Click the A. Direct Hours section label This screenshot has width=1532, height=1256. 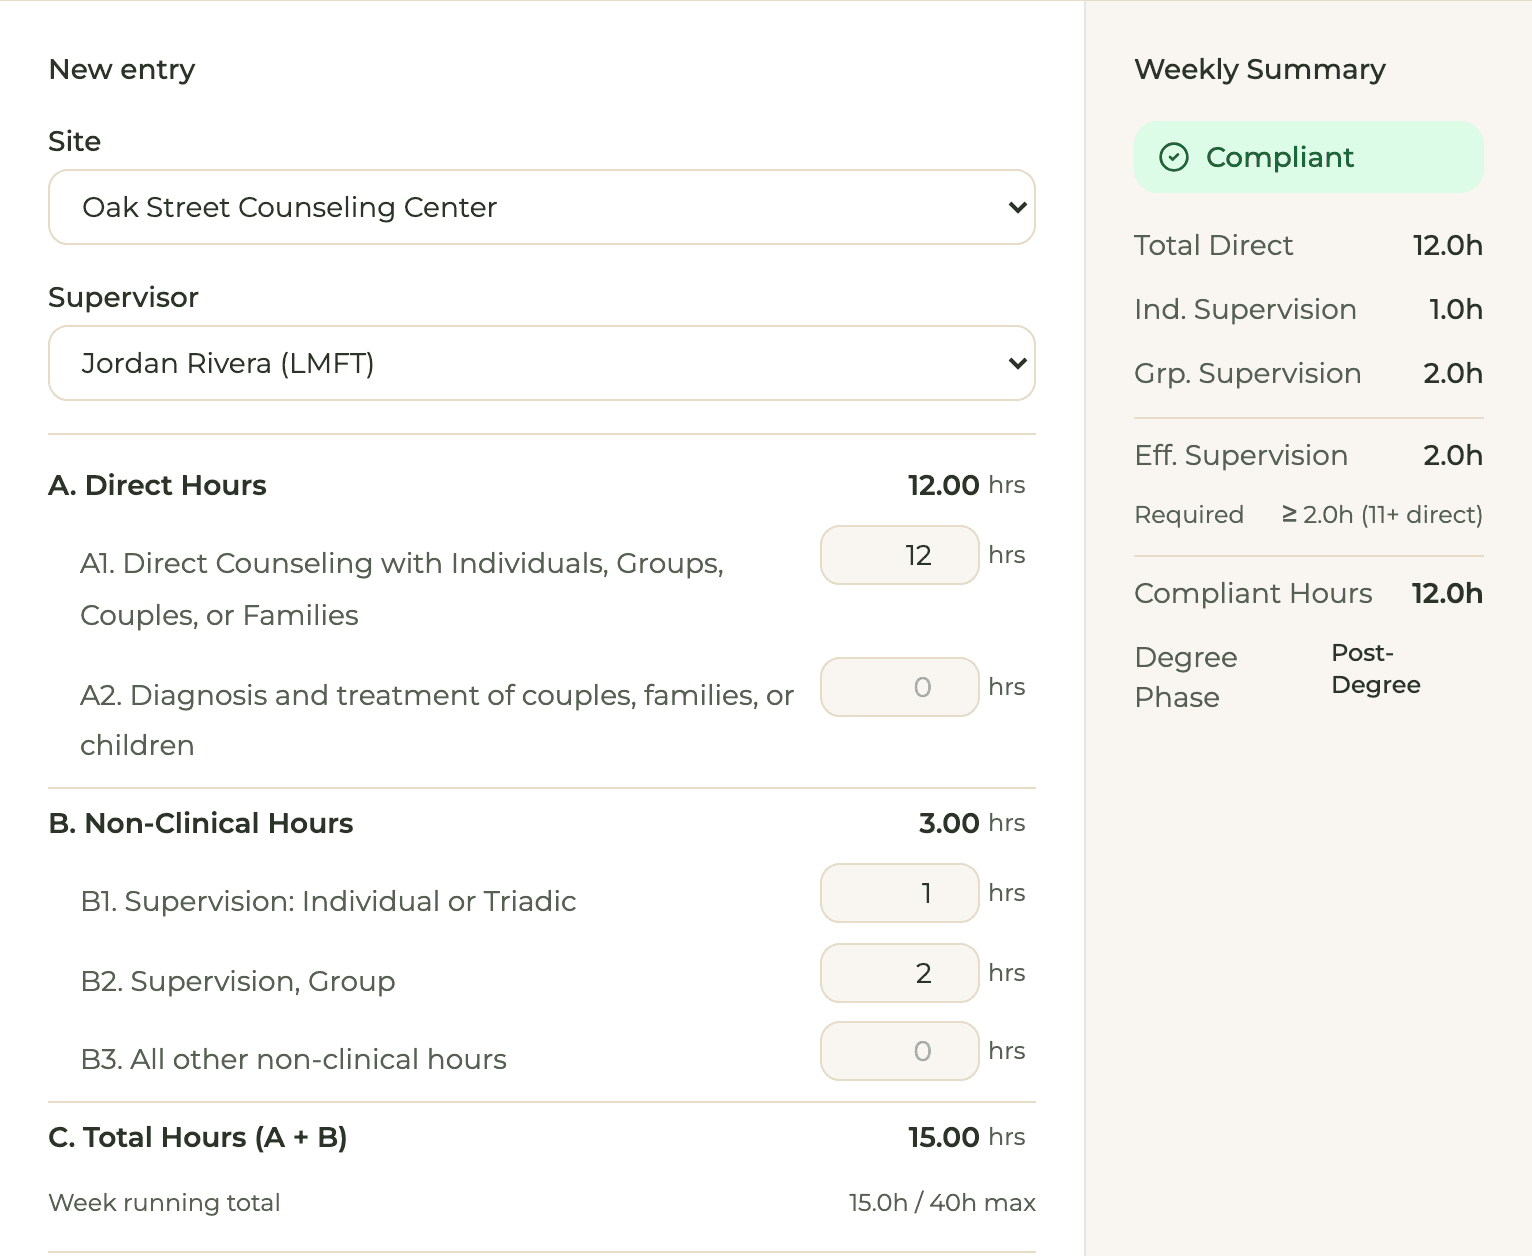point(158,485)
